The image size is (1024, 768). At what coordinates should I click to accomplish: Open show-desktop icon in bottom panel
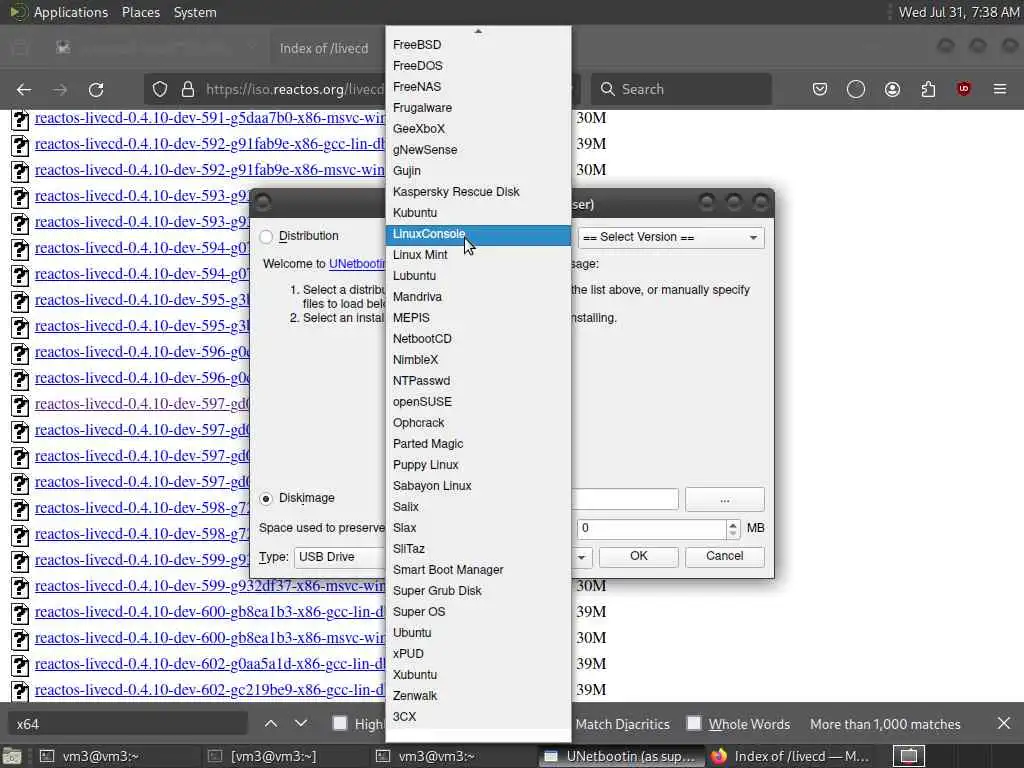[x=12, y=756]
